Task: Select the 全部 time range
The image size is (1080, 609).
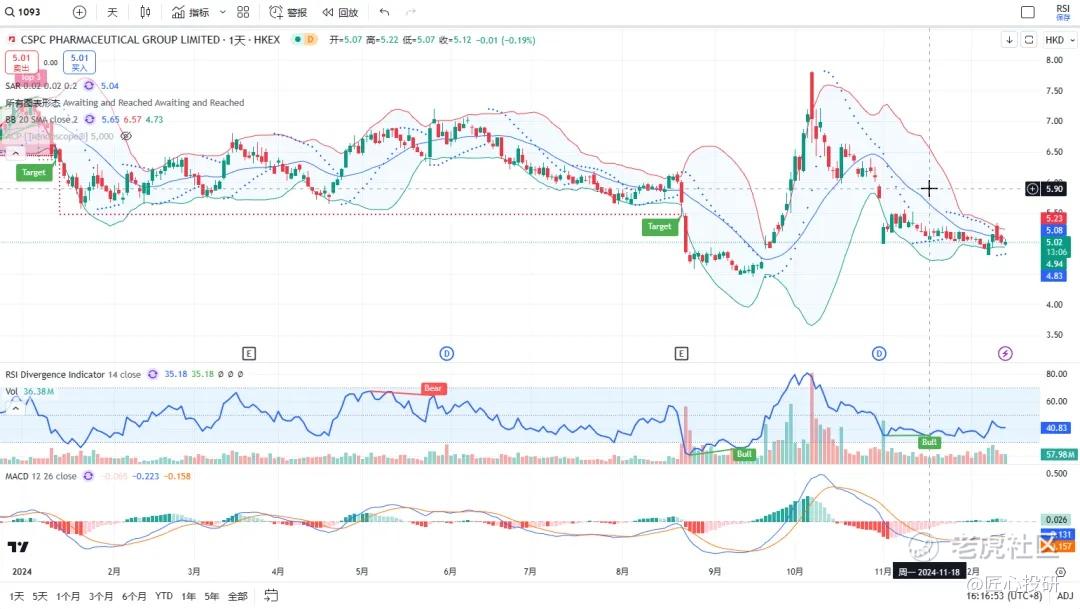Action: (237, 596)
